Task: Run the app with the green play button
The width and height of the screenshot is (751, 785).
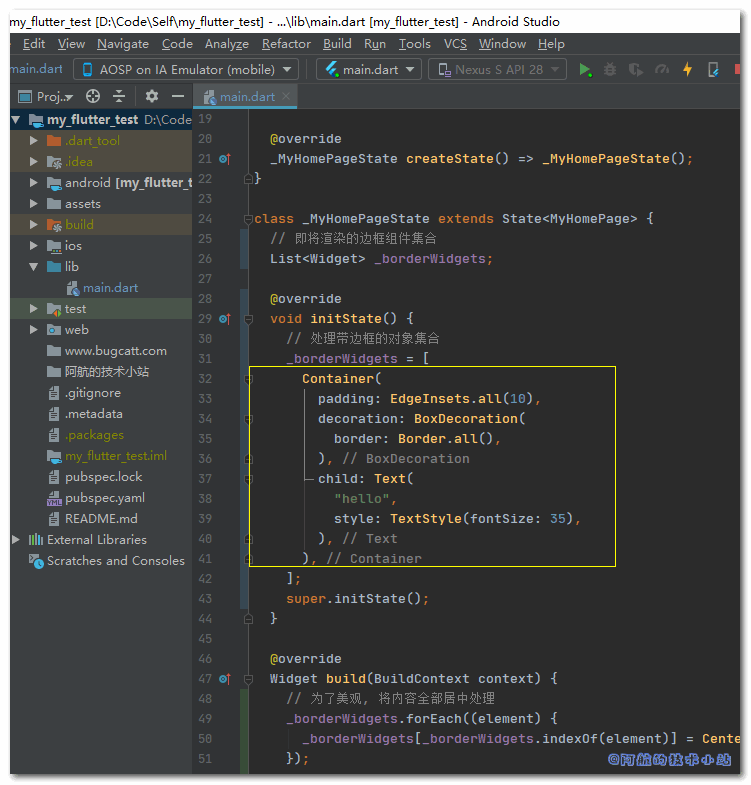Action: tap(586, 70)
